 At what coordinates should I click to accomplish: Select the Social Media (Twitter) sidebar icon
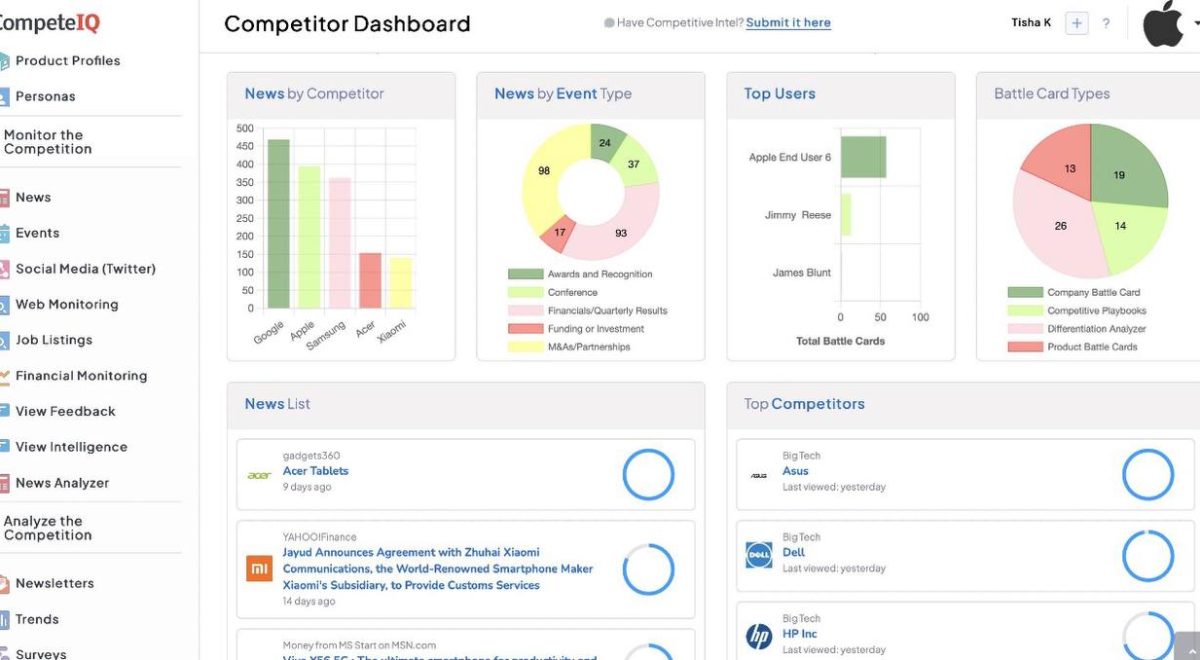pos(4,269)
